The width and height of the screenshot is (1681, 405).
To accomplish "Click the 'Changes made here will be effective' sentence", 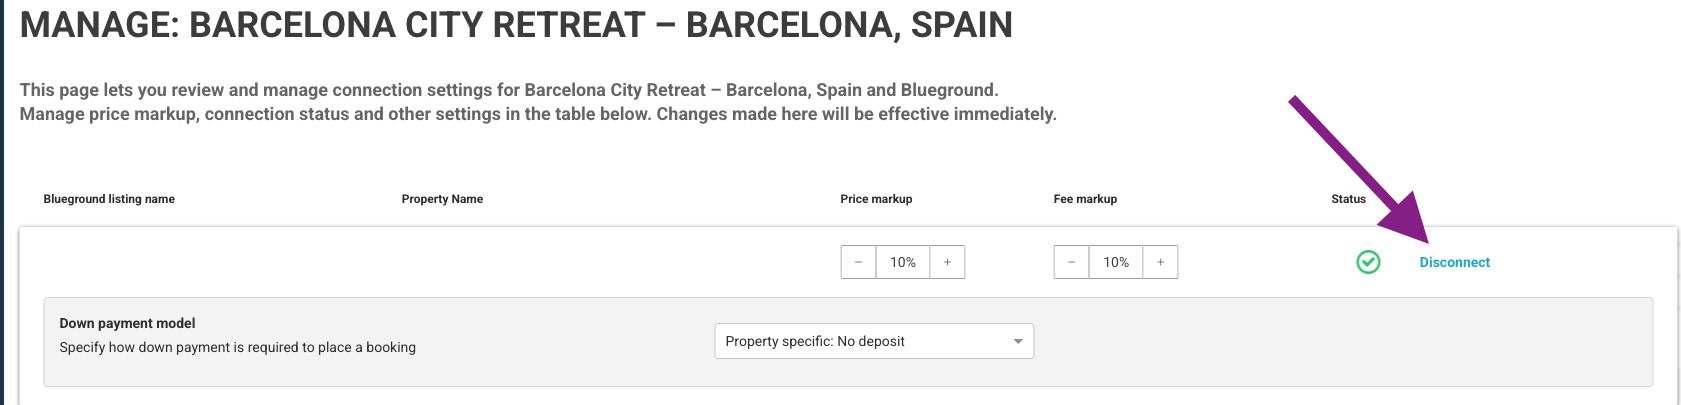I will pos(856,114).
